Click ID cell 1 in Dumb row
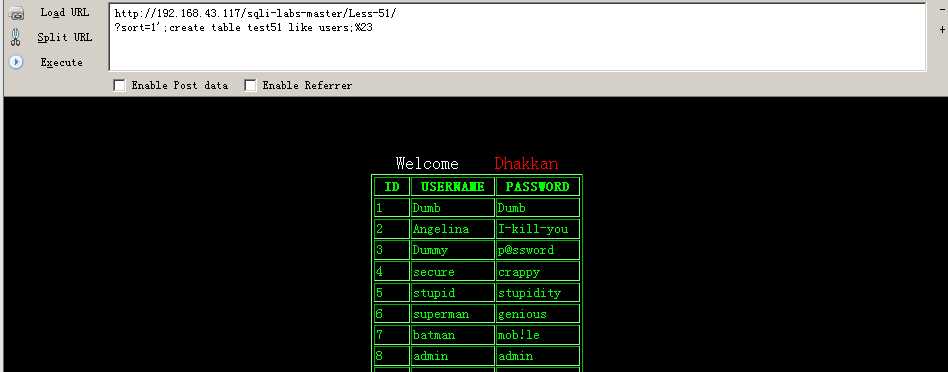This screenshot has width=948, height=372. click(x=392, y=207)
